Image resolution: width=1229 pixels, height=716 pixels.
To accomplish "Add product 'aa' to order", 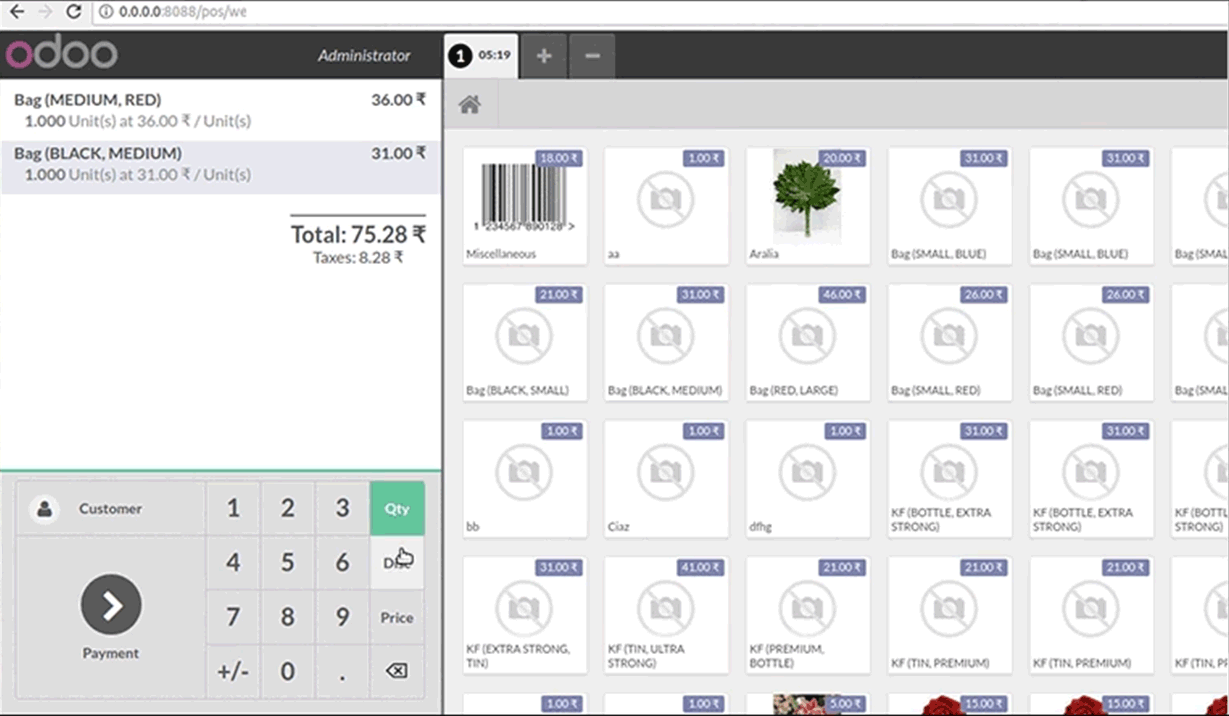I will (x=666, y=206).
